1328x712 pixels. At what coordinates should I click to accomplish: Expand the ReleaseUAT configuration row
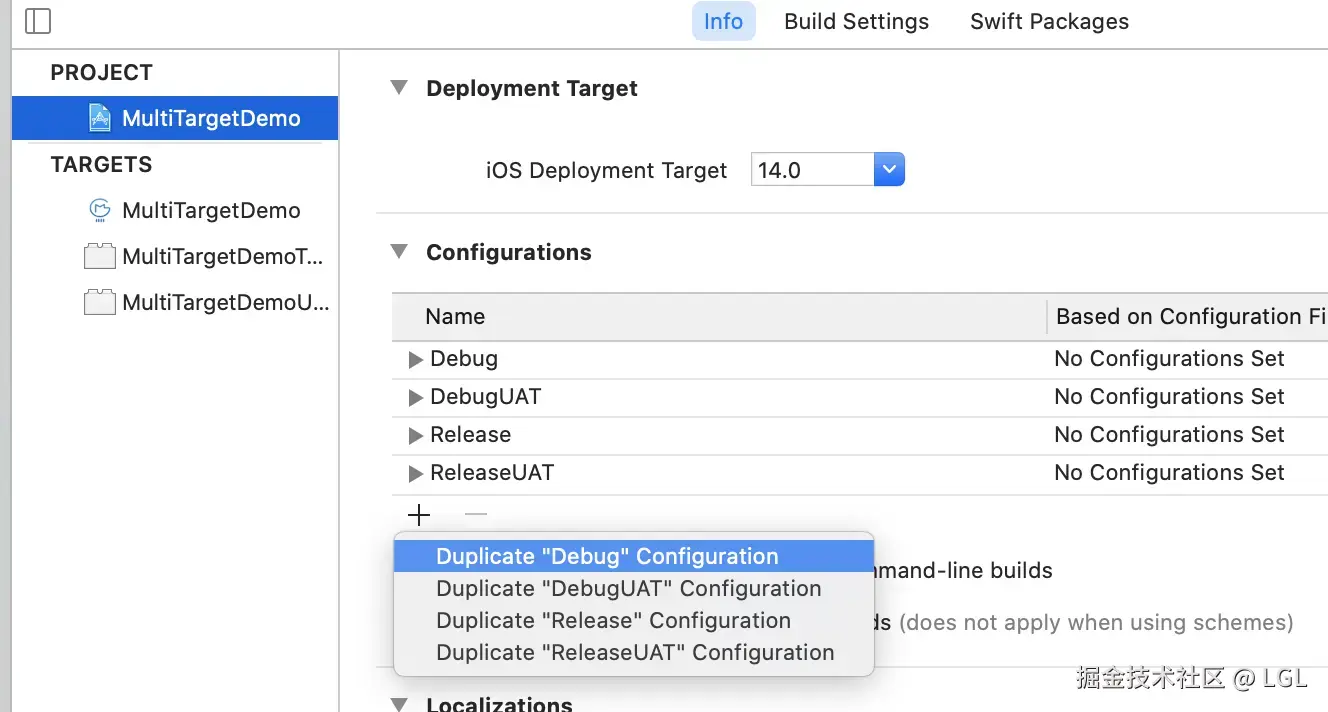tap(416, 473)
